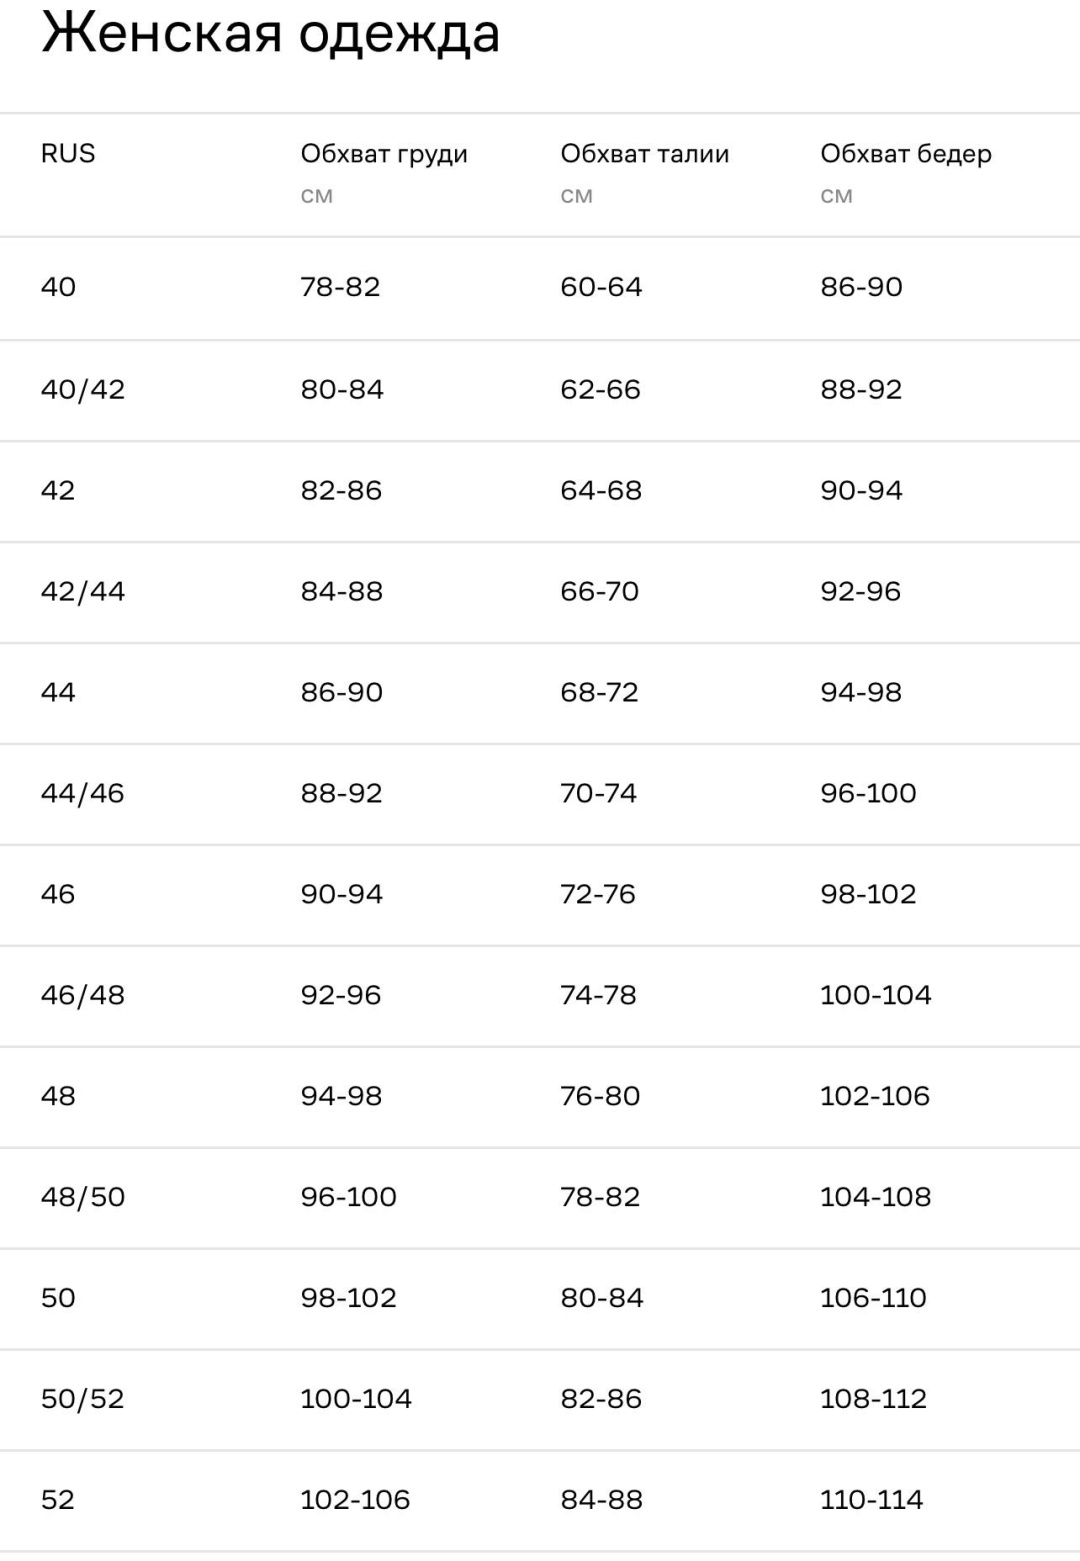The image size is (1080, 1561).
Task: Select size 40 row label
Action: coord(58,287)
